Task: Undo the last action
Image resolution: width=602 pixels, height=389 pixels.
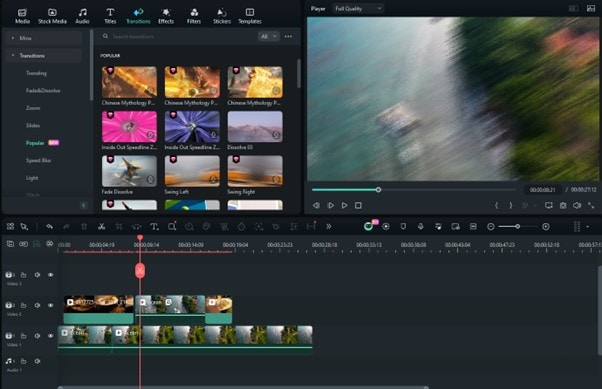Action: pos(50,227)
